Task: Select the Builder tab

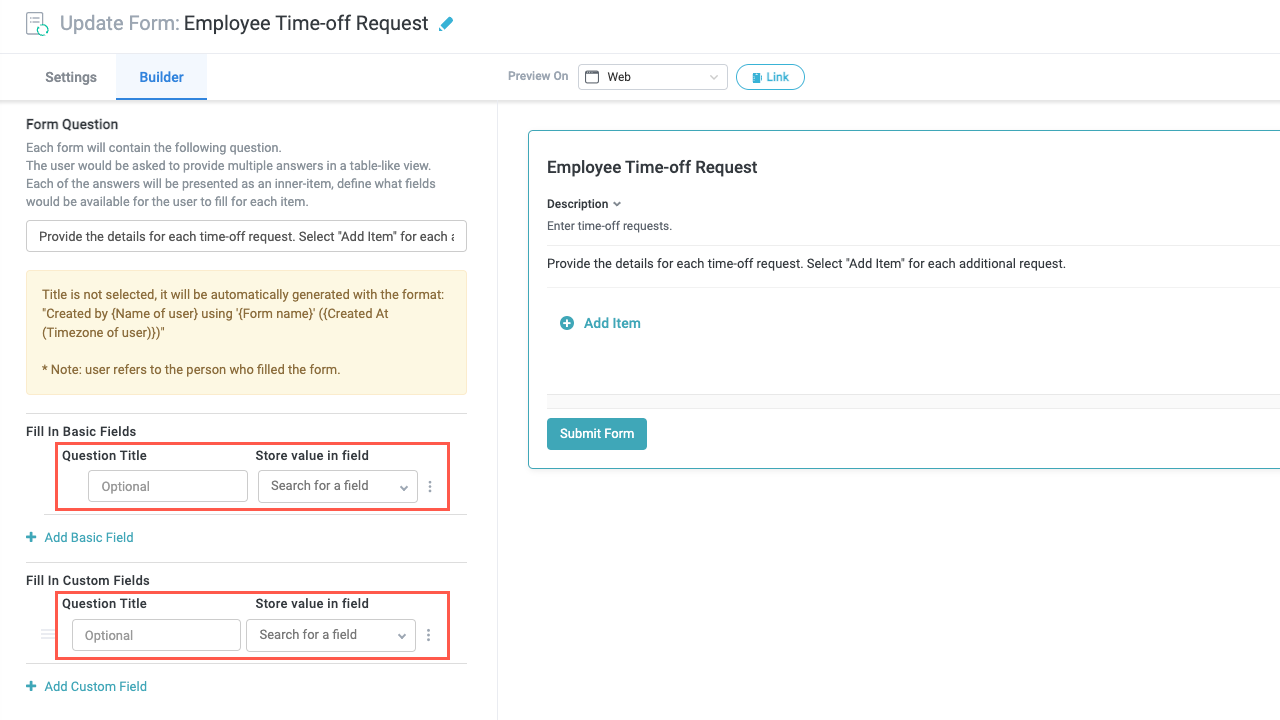Action: coord(161,77)
